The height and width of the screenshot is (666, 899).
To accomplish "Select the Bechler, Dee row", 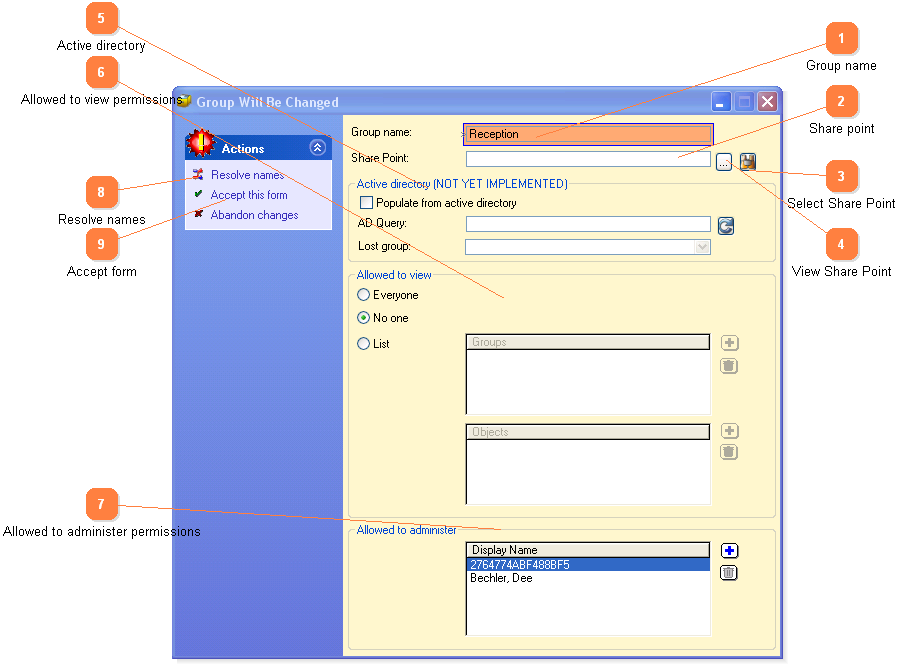I will pos(588,578).
